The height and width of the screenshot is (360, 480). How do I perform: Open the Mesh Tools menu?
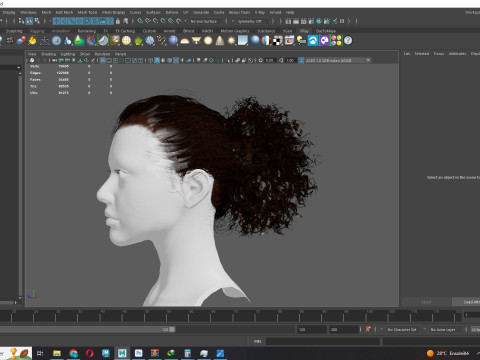(x=87, y=12)
